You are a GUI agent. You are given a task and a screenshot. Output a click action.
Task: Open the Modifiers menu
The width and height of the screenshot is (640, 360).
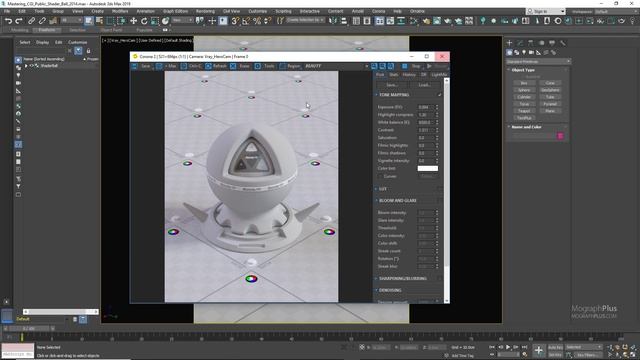pyautogui.click(x=120, y=11)
